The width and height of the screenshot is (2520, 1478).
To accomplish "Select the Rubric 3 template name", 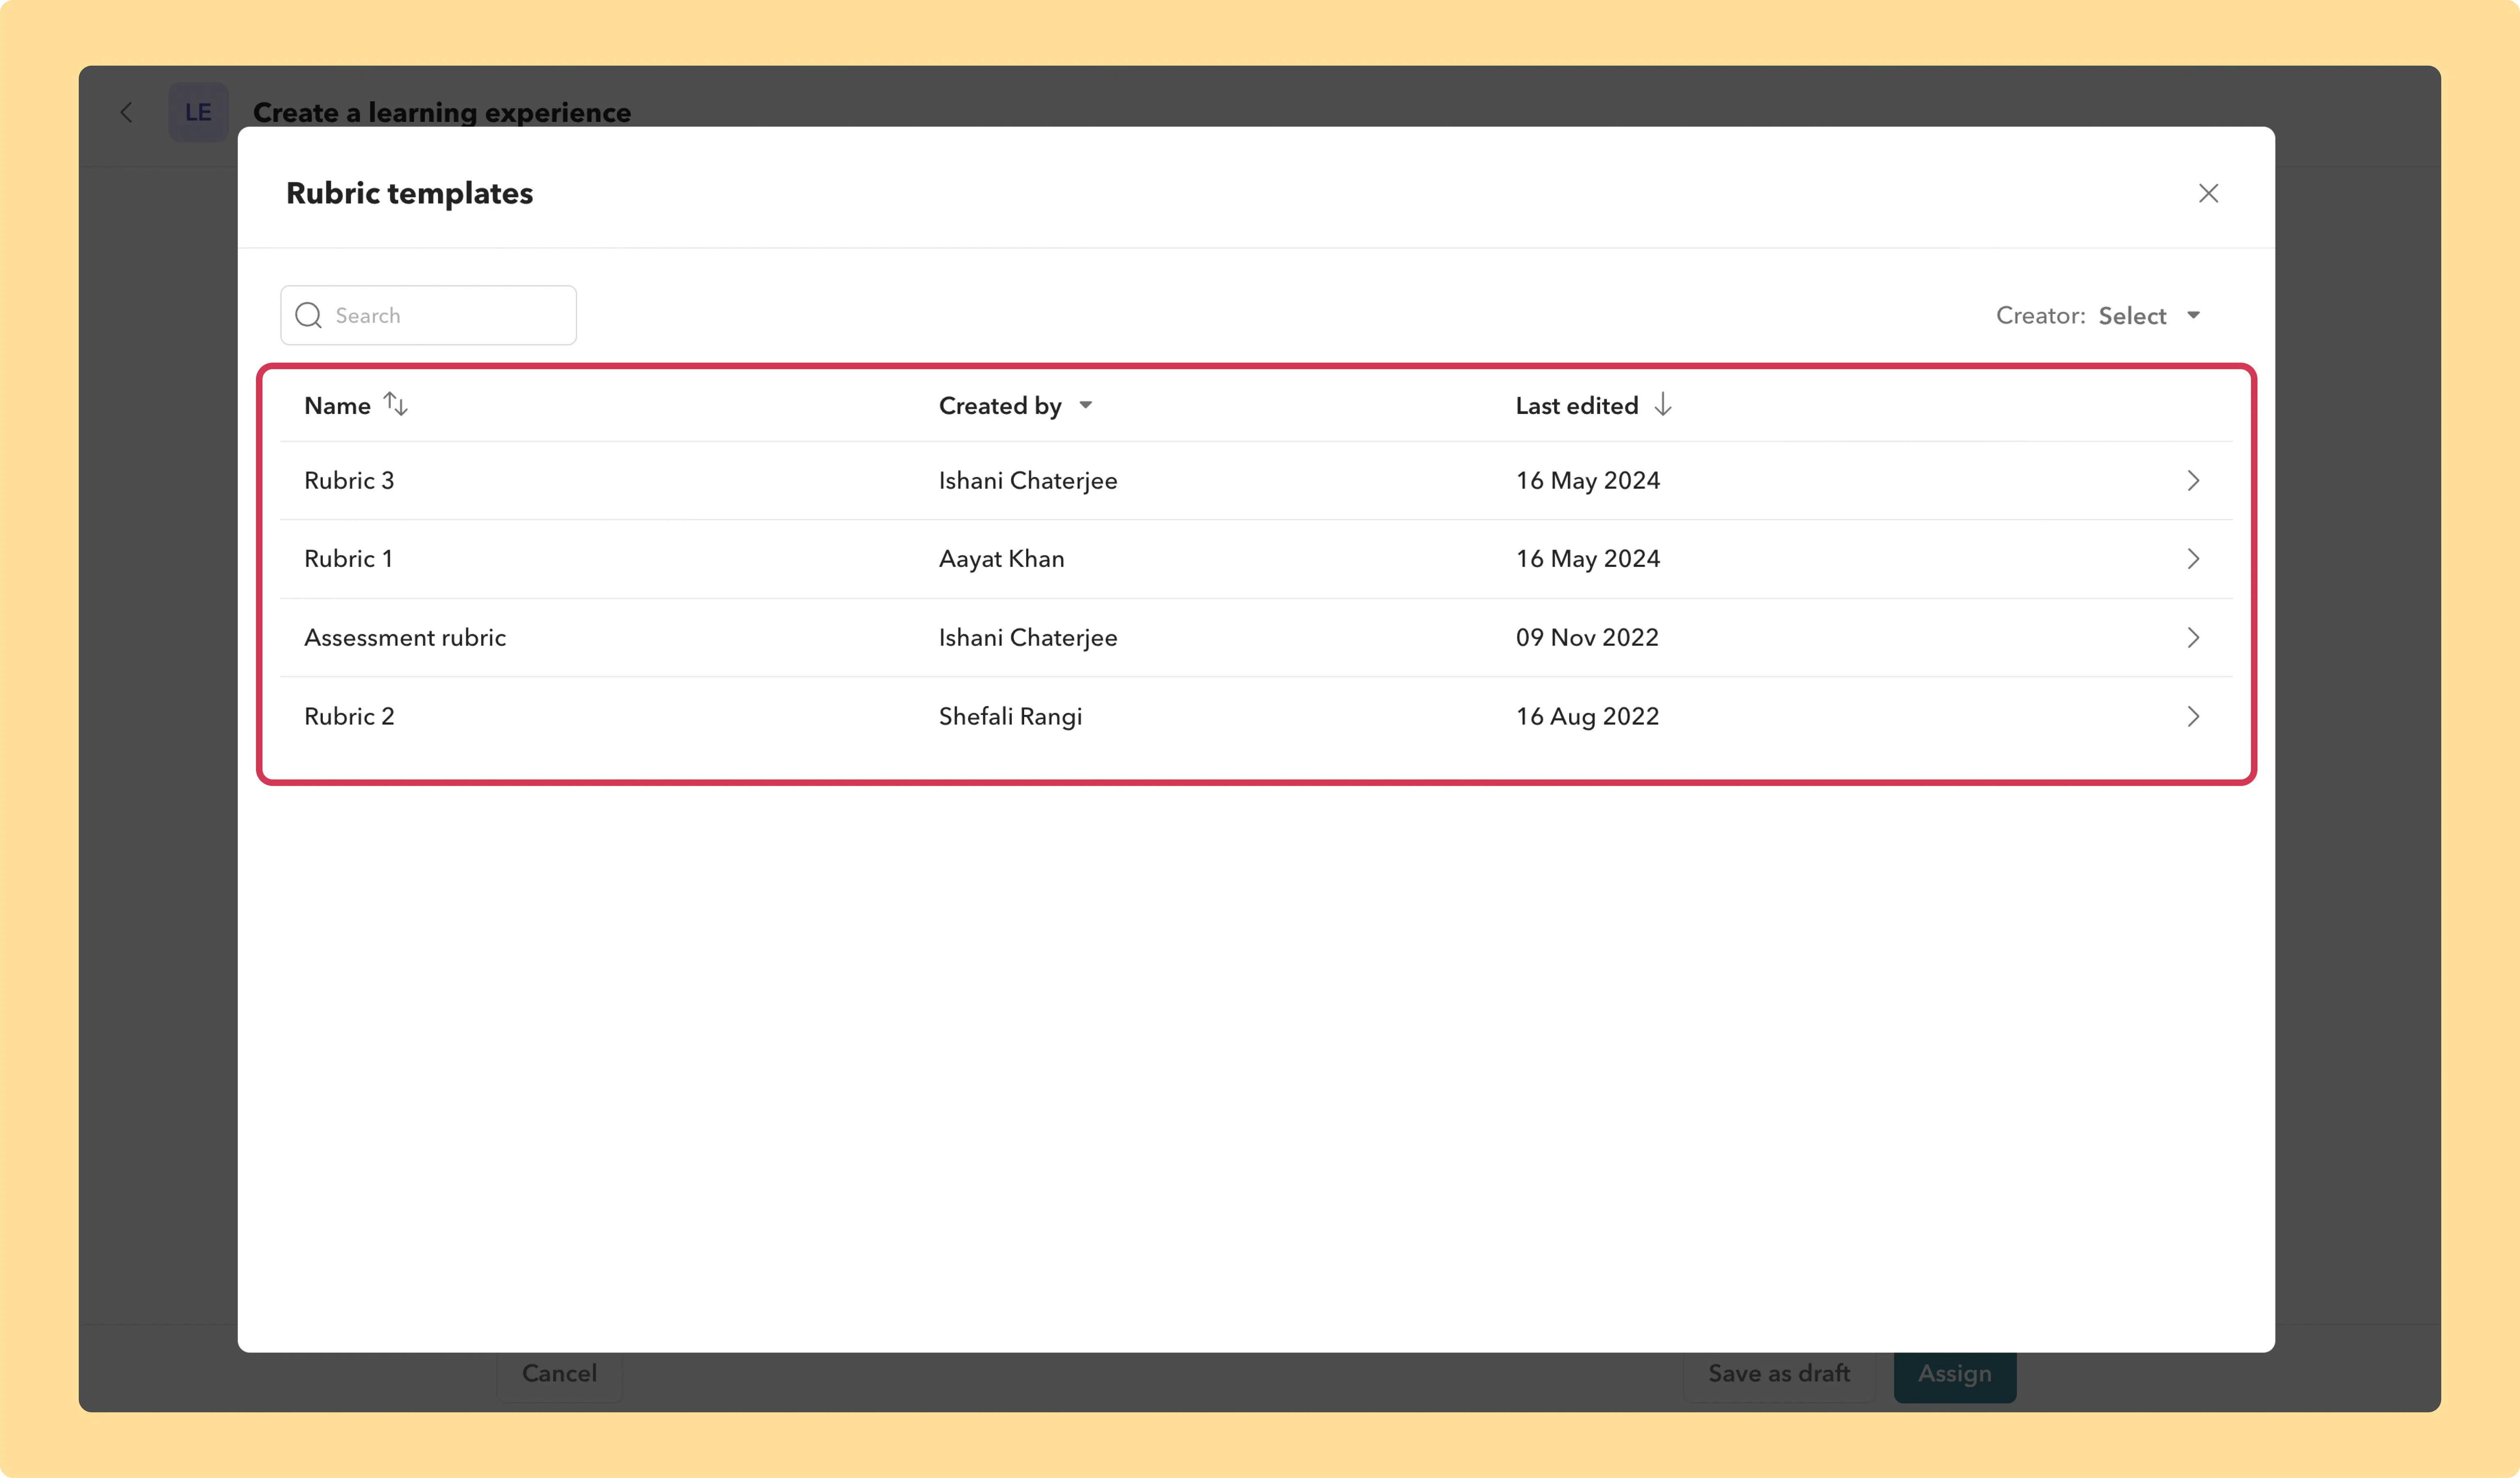I will coord(349,481).
